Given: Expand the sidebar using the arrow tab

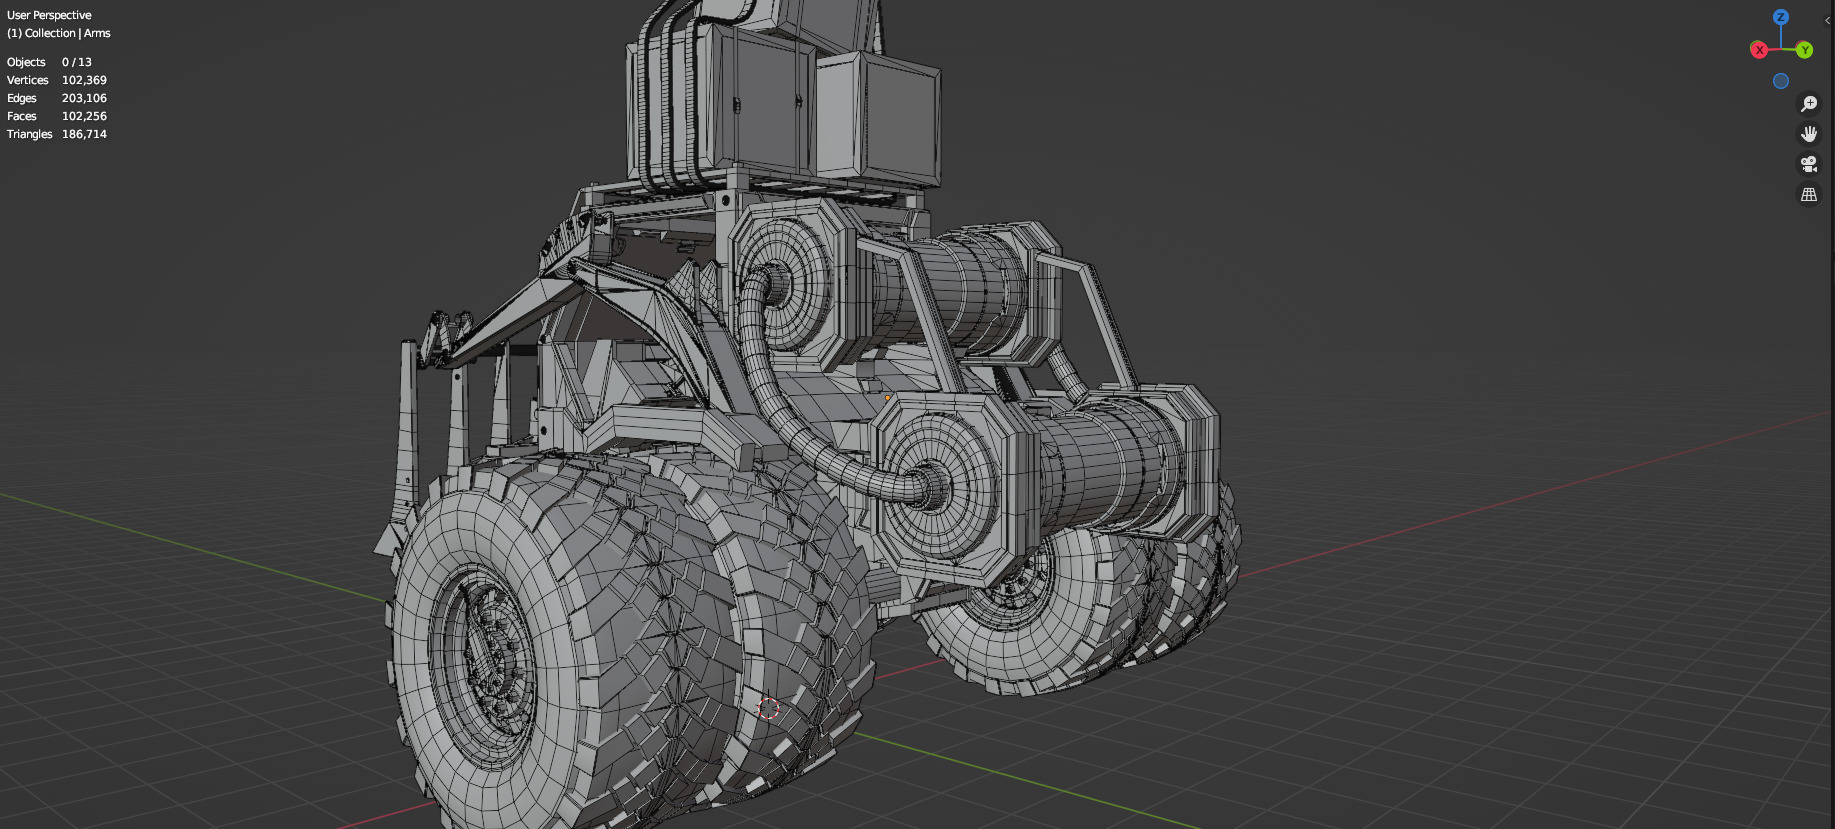Looking at the screenshot, I should click(1828, 20).
